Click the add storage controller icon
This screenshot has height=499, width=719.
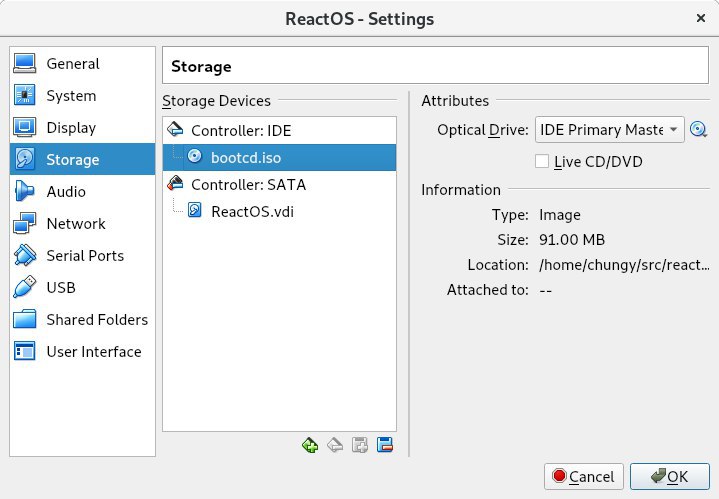[x=310, y=446]
